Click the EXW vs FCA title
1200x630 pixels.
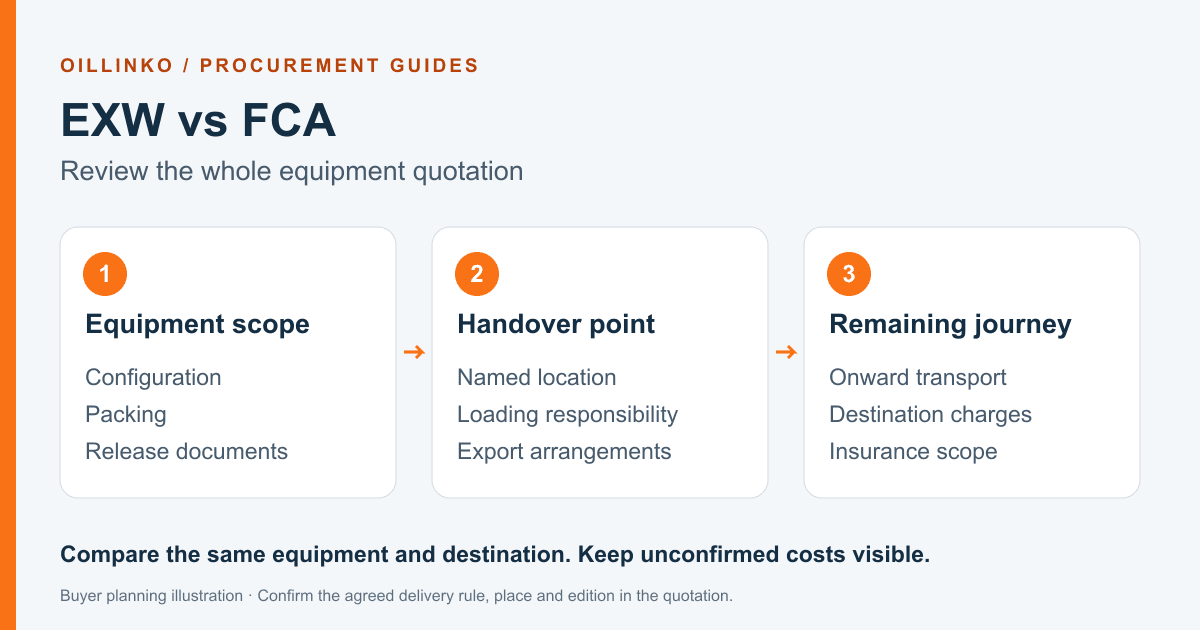click(x=198, y=121)
